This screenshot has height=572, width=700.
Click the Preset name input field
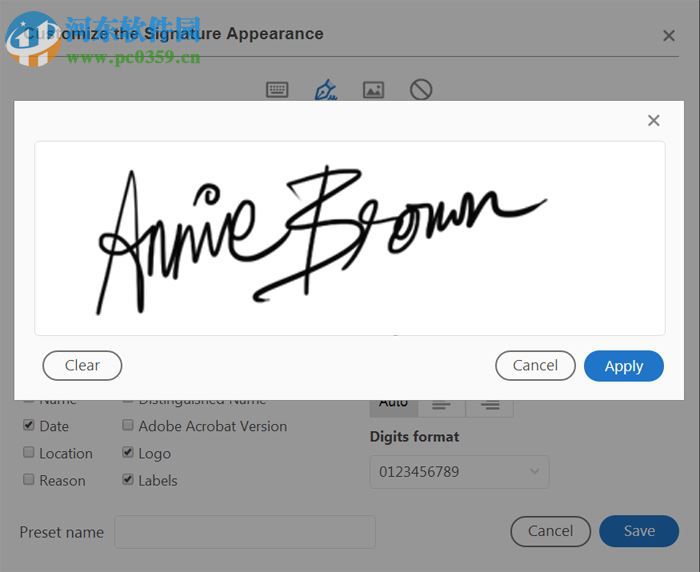pyautogui.click(x=245, y=532)
